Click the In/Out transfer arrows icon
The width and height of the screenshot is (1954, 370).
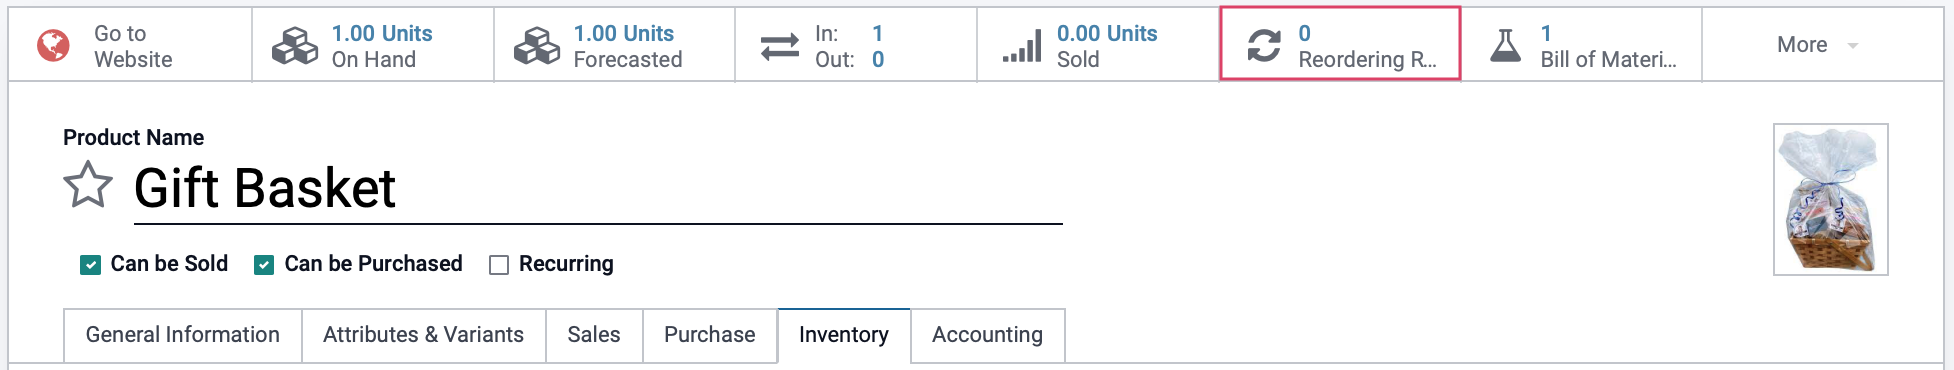click(779, 46)
